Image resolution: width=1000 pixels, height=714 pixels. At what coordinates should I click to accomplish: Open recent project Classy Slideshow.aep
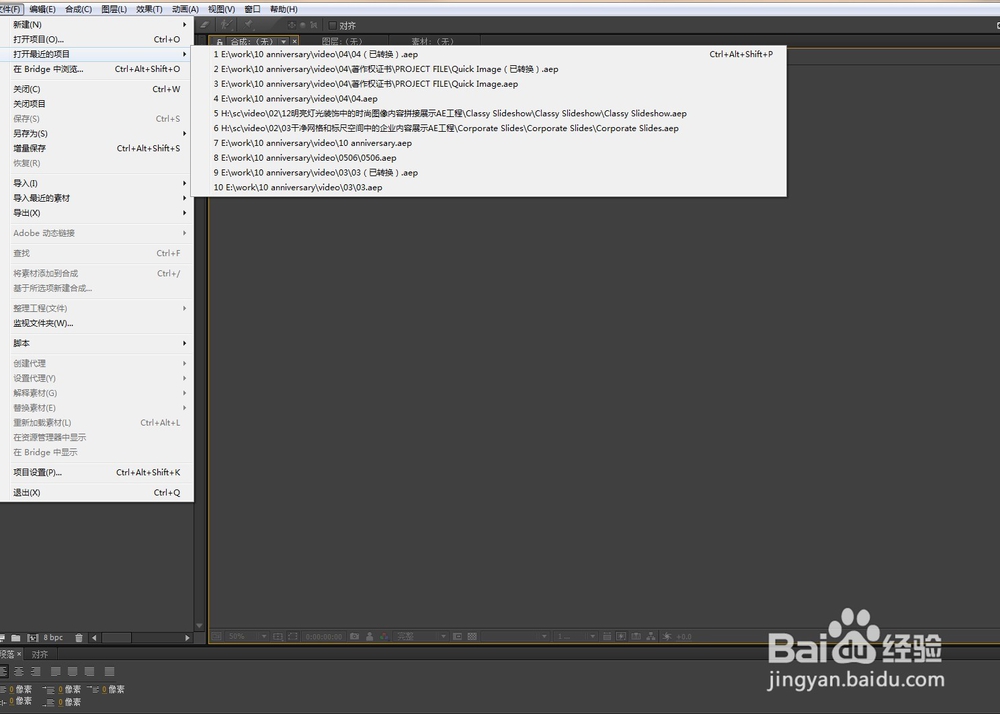click(x=489, y=113)
